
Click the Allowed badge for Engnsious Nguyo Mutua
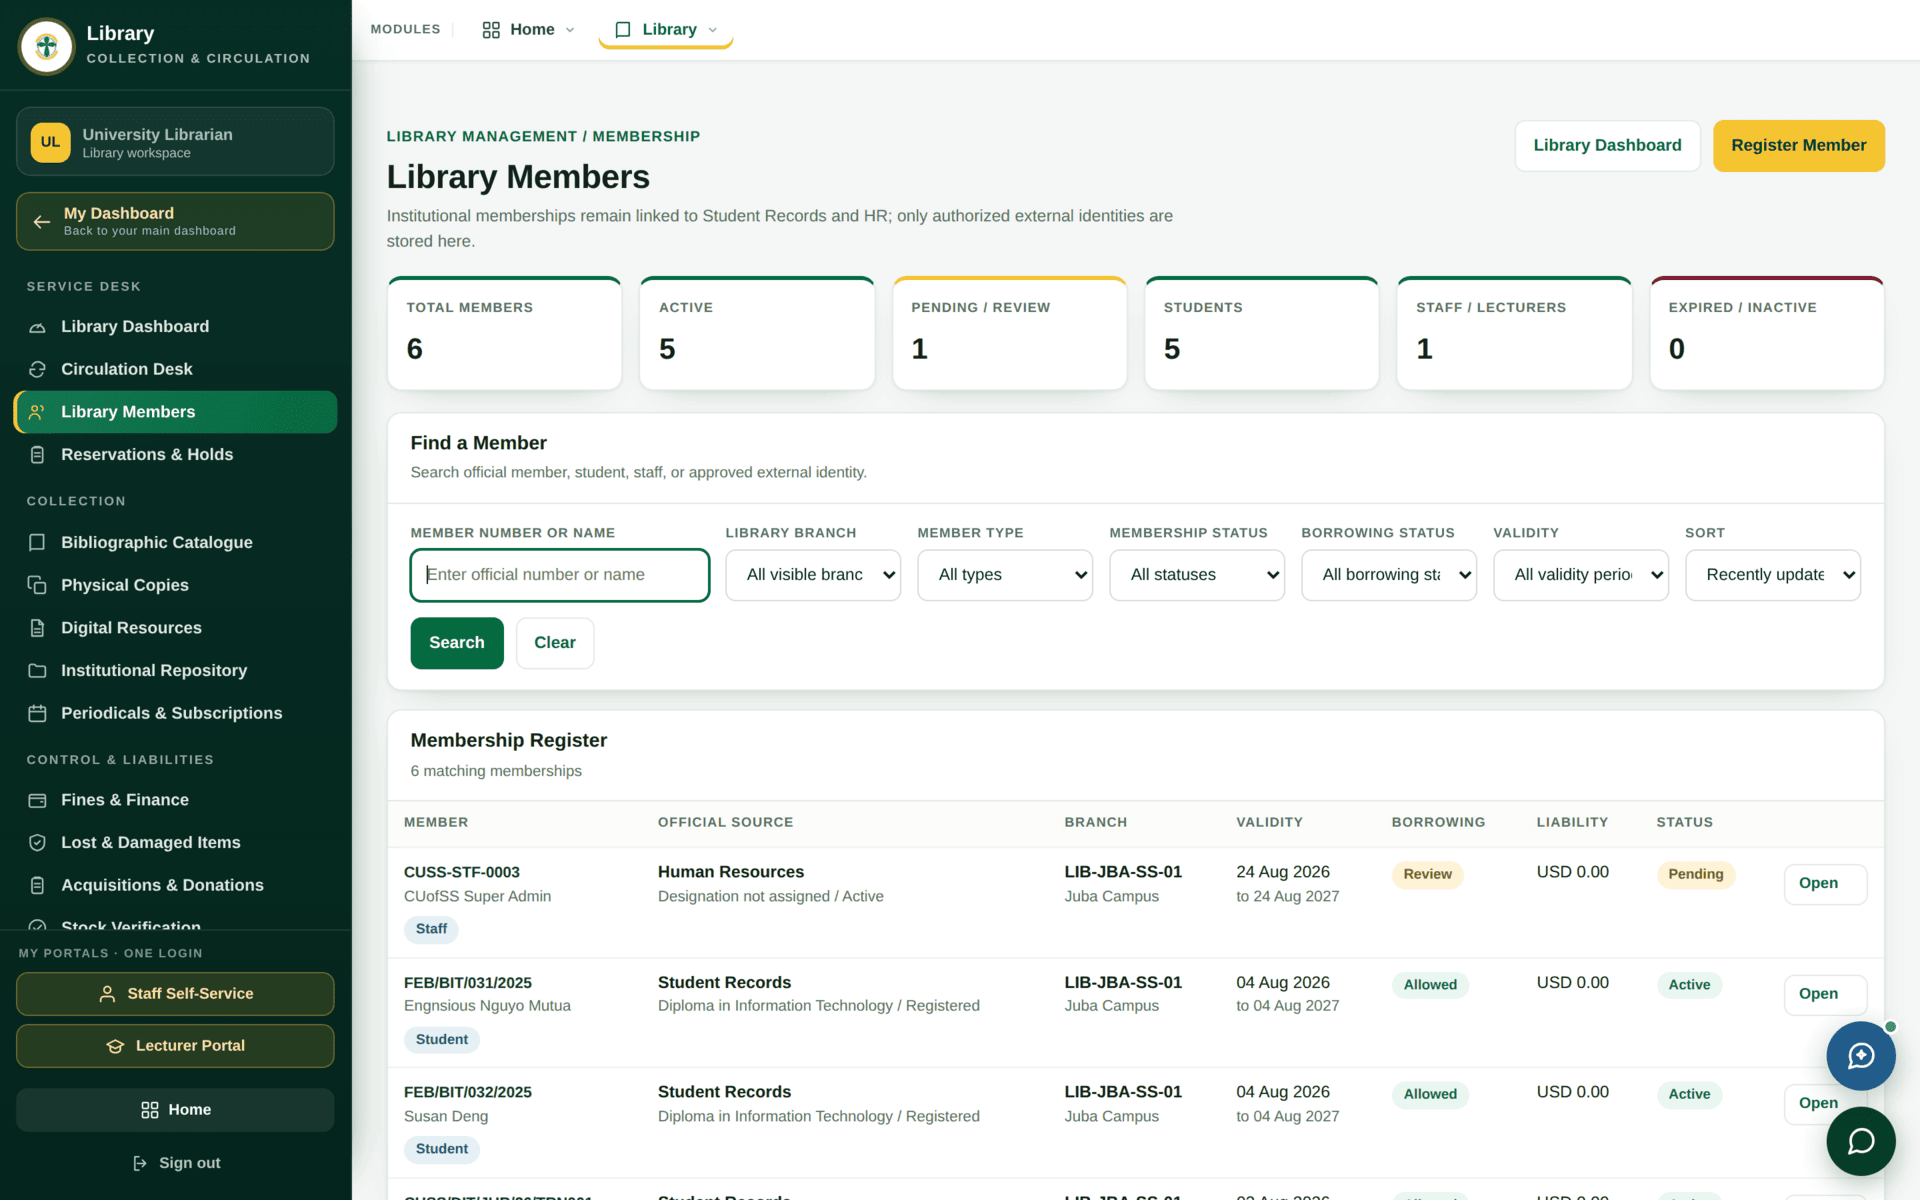point(1430,985)
